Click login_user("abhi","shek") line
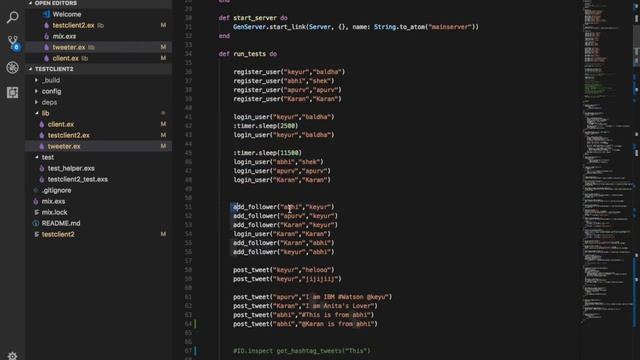 (x=278, y=162)
